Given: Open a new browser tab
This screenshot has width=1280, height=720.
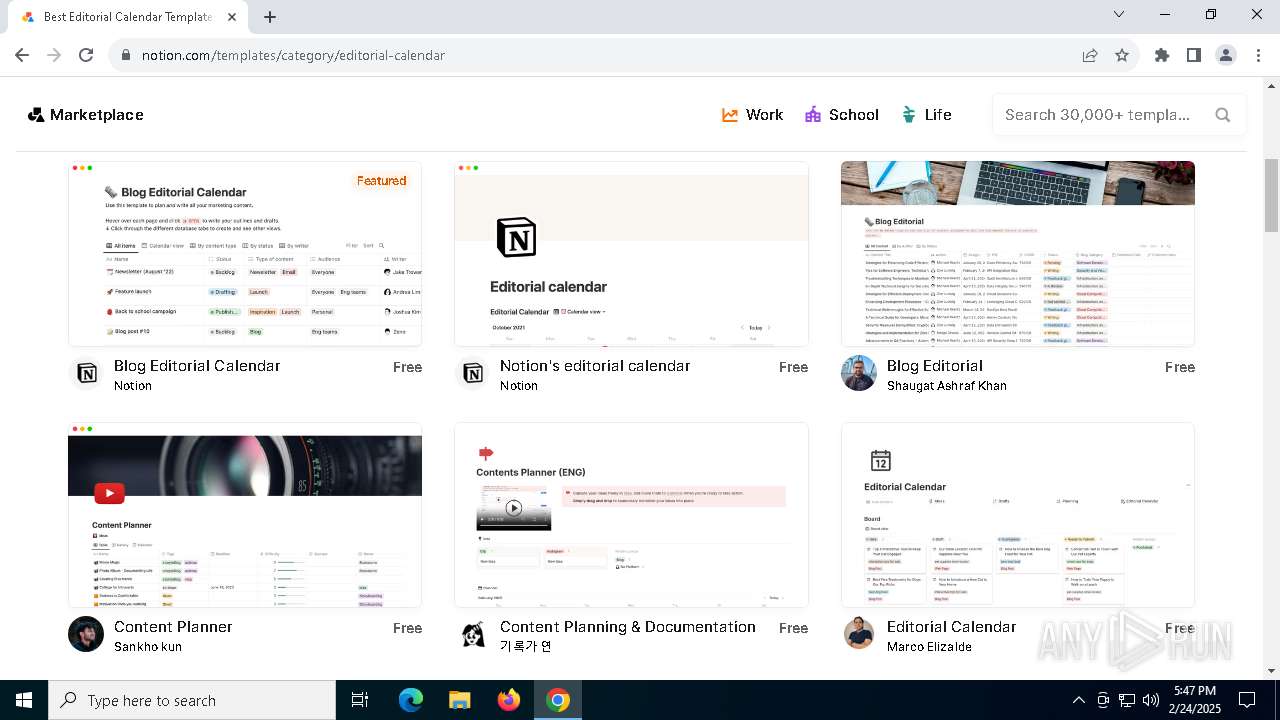Looking at the screenshot, I should point(270,17).
